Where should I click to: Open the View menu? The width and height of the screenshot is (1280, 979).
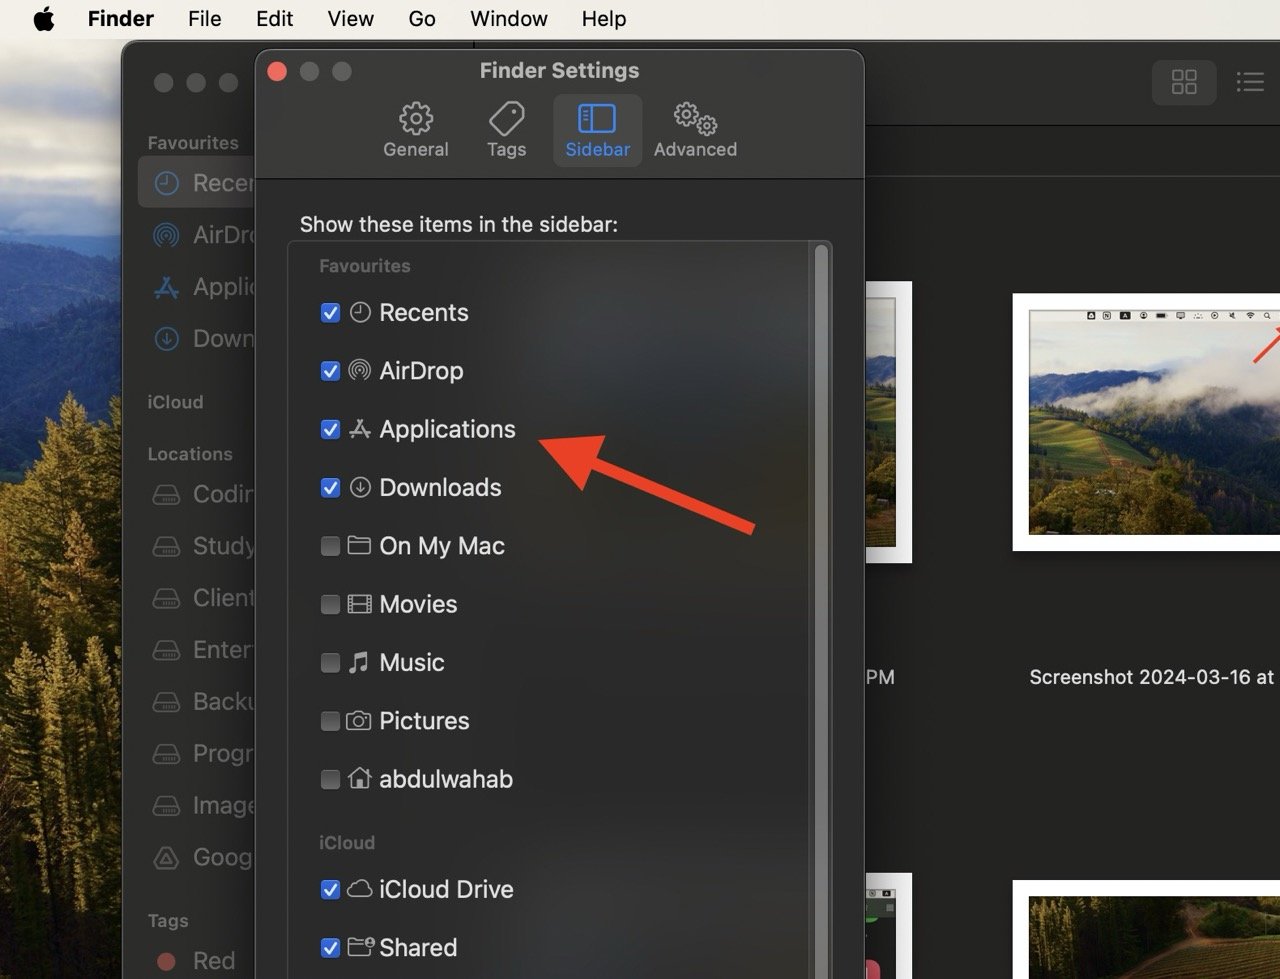(351, 19)
